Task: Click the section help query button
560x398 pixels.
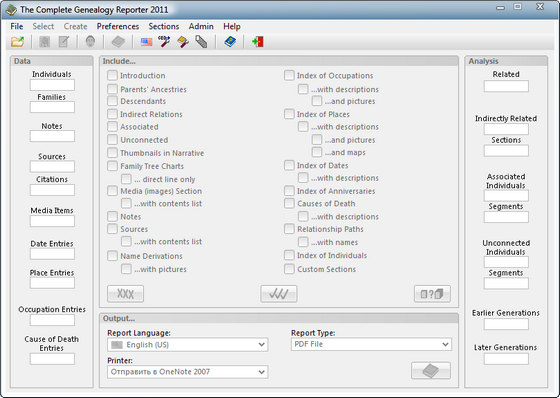Action: [432, 294]
